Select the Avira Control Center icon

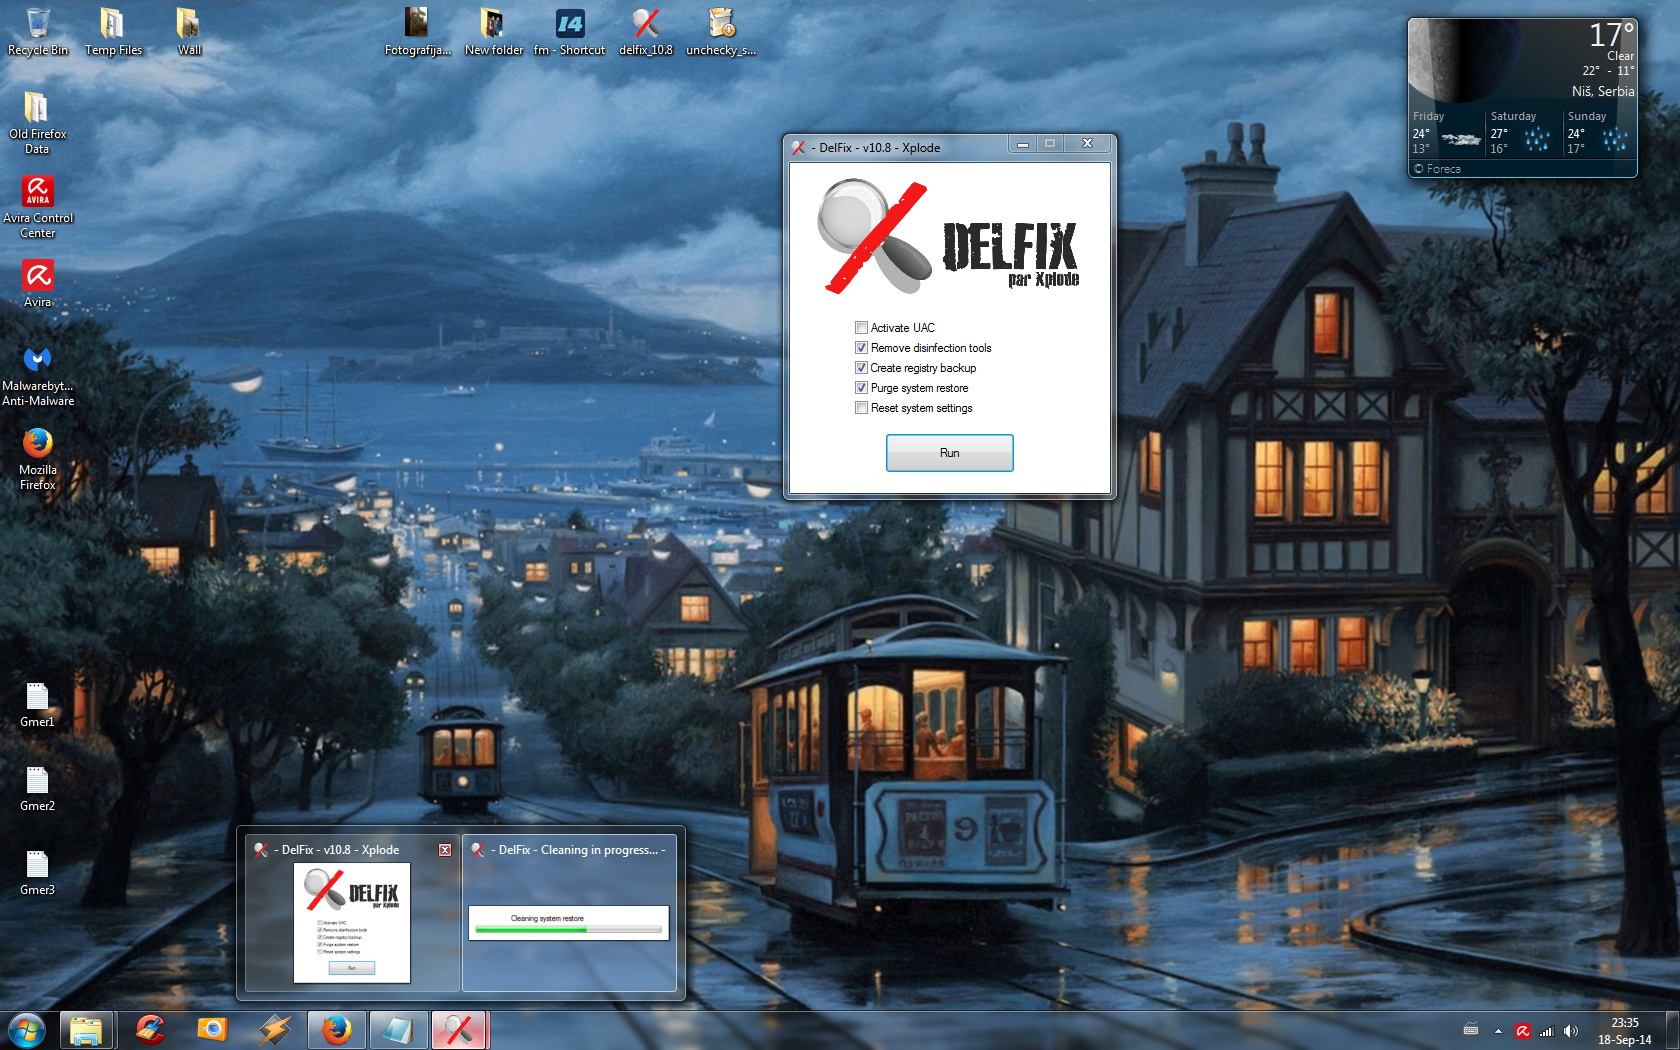point(38,206)
